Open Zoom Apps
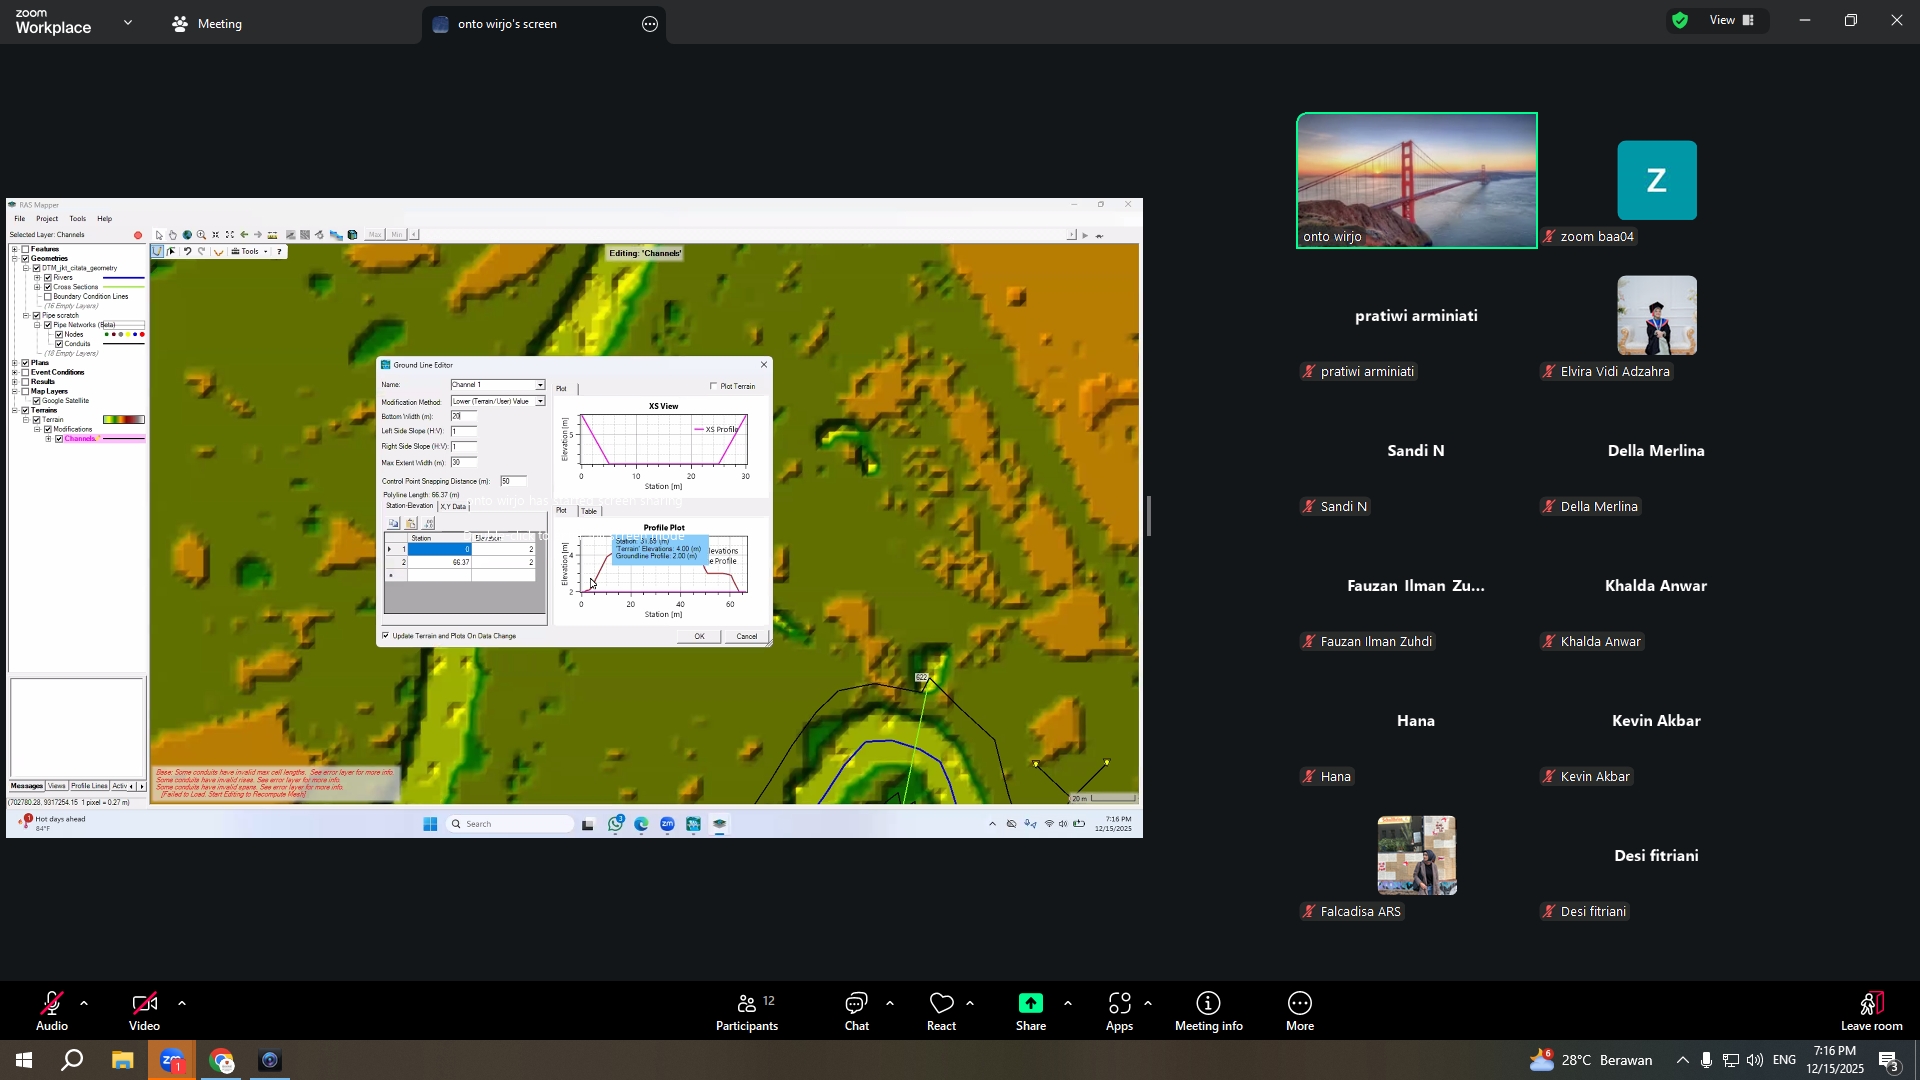Image resolution: width=1920 pixels, height=1080 pixels. click(1120, 1012)
